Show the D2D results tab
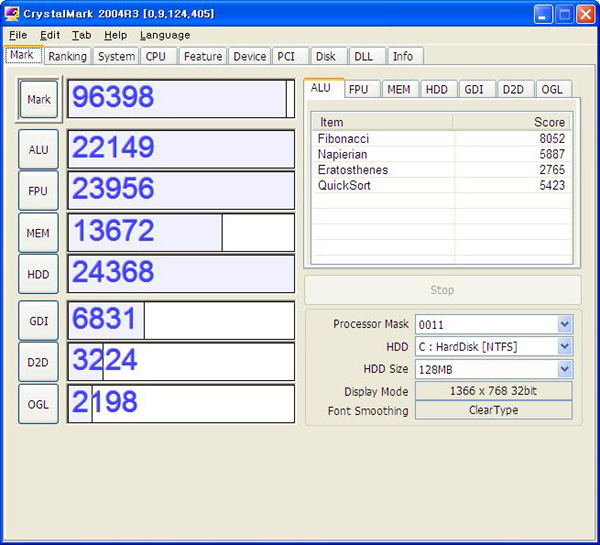The height and width of the screenshot is (545, 600). point(515,89)
